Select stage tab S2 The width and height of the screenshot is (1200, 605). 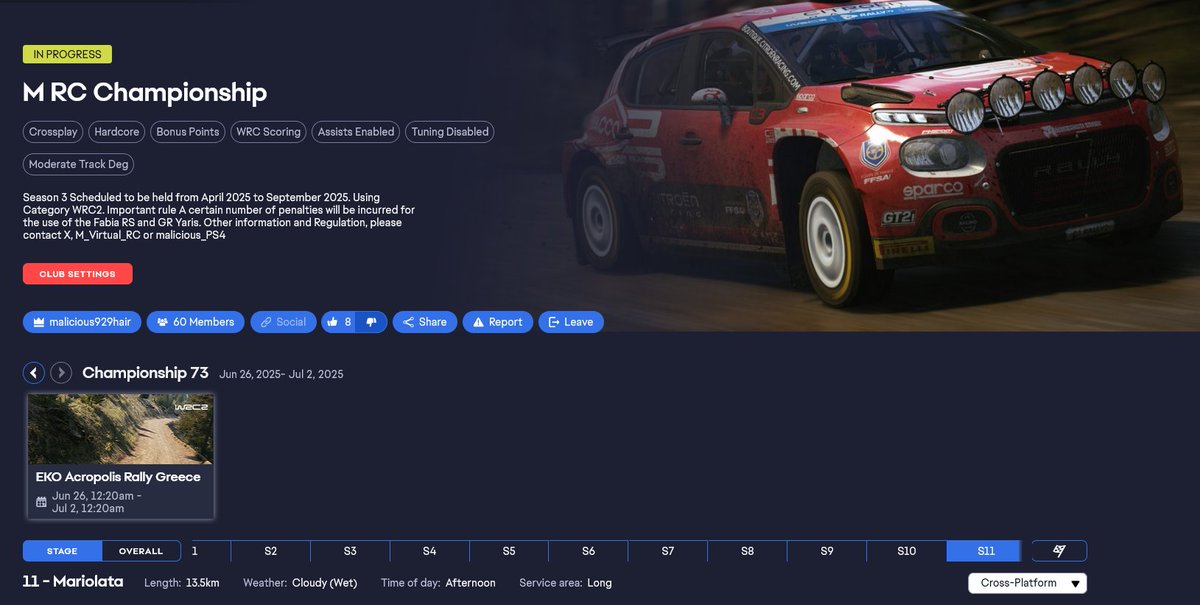[x=271, y=551]
